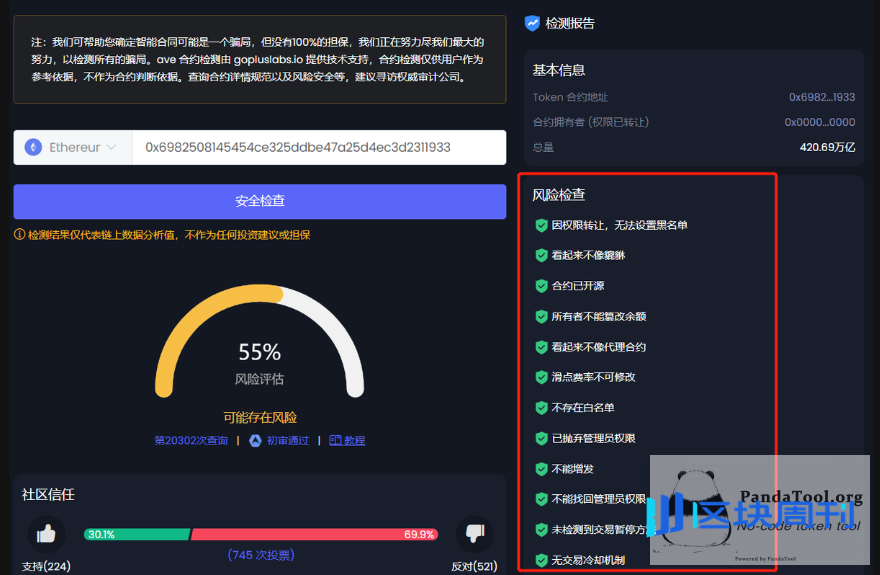Click the 55% risk gauge

coord(259,352)
